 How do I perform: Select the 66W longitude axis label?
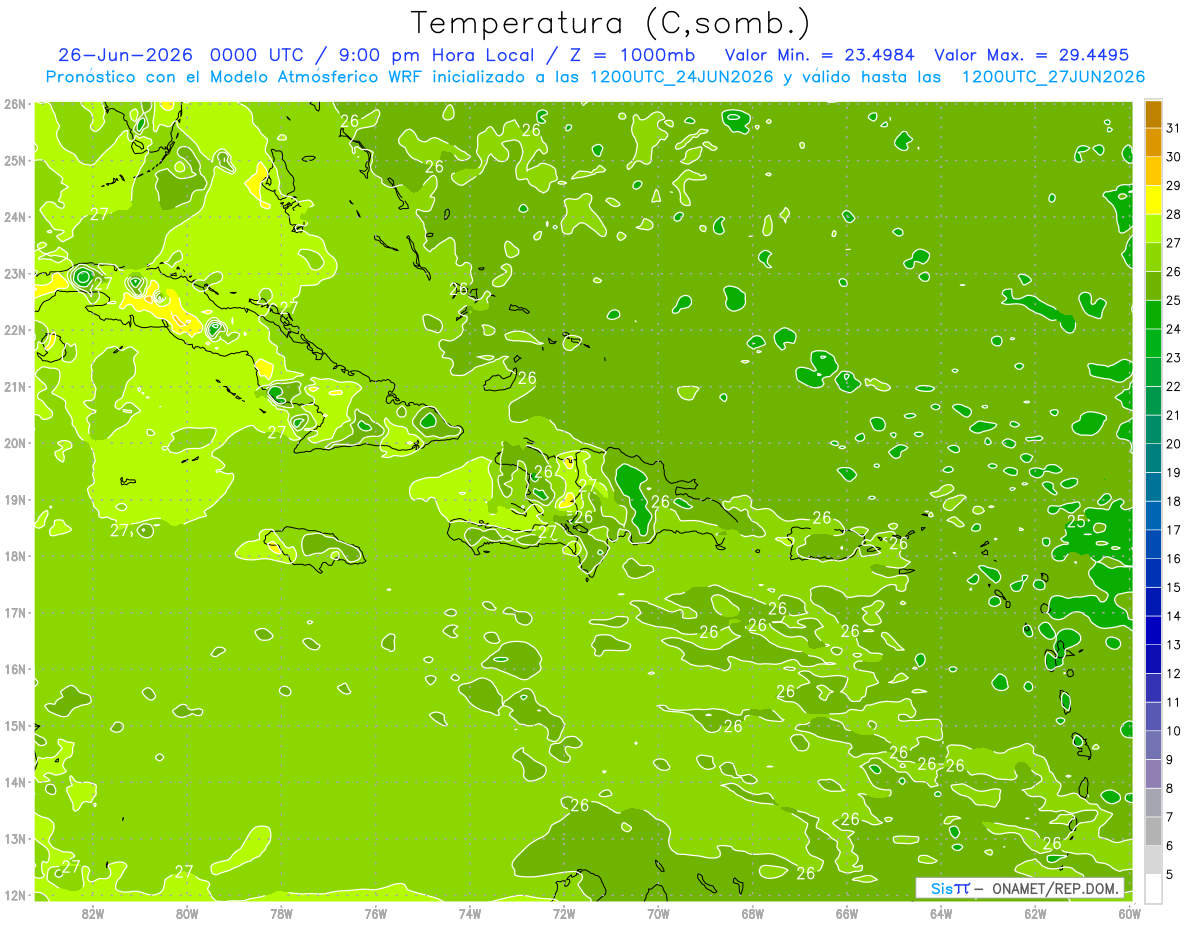847,913
